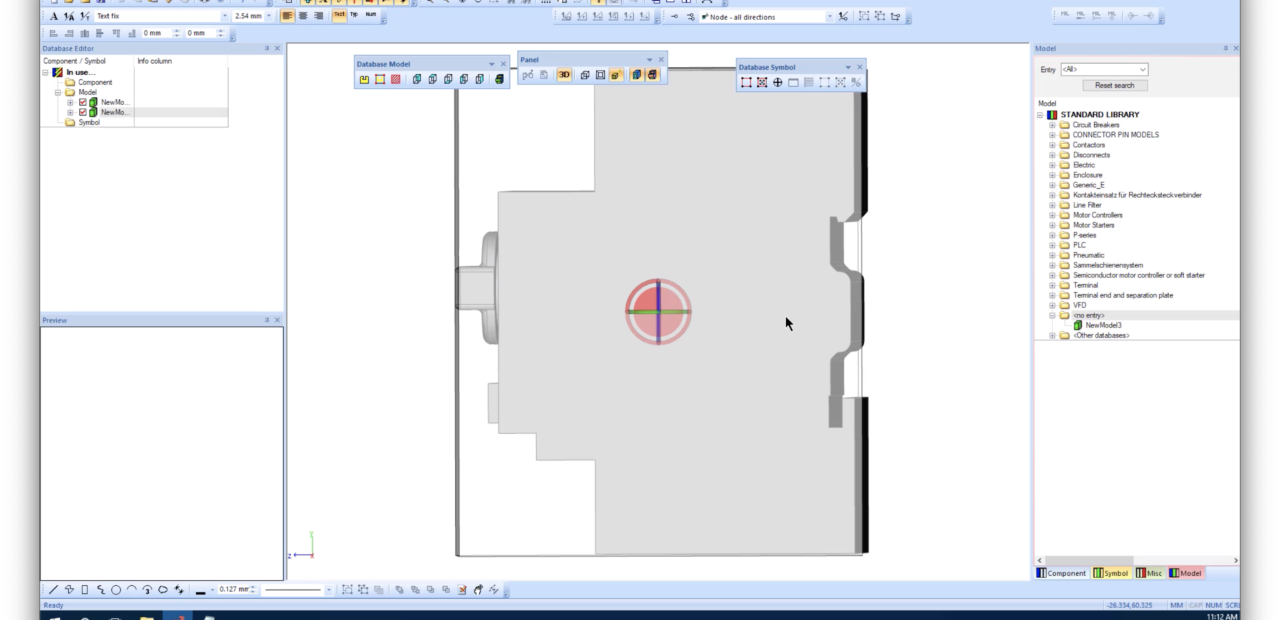Switch to the Misc tab at bottom right
The image size is (1280, 620).
click(x=1150, y=573)
